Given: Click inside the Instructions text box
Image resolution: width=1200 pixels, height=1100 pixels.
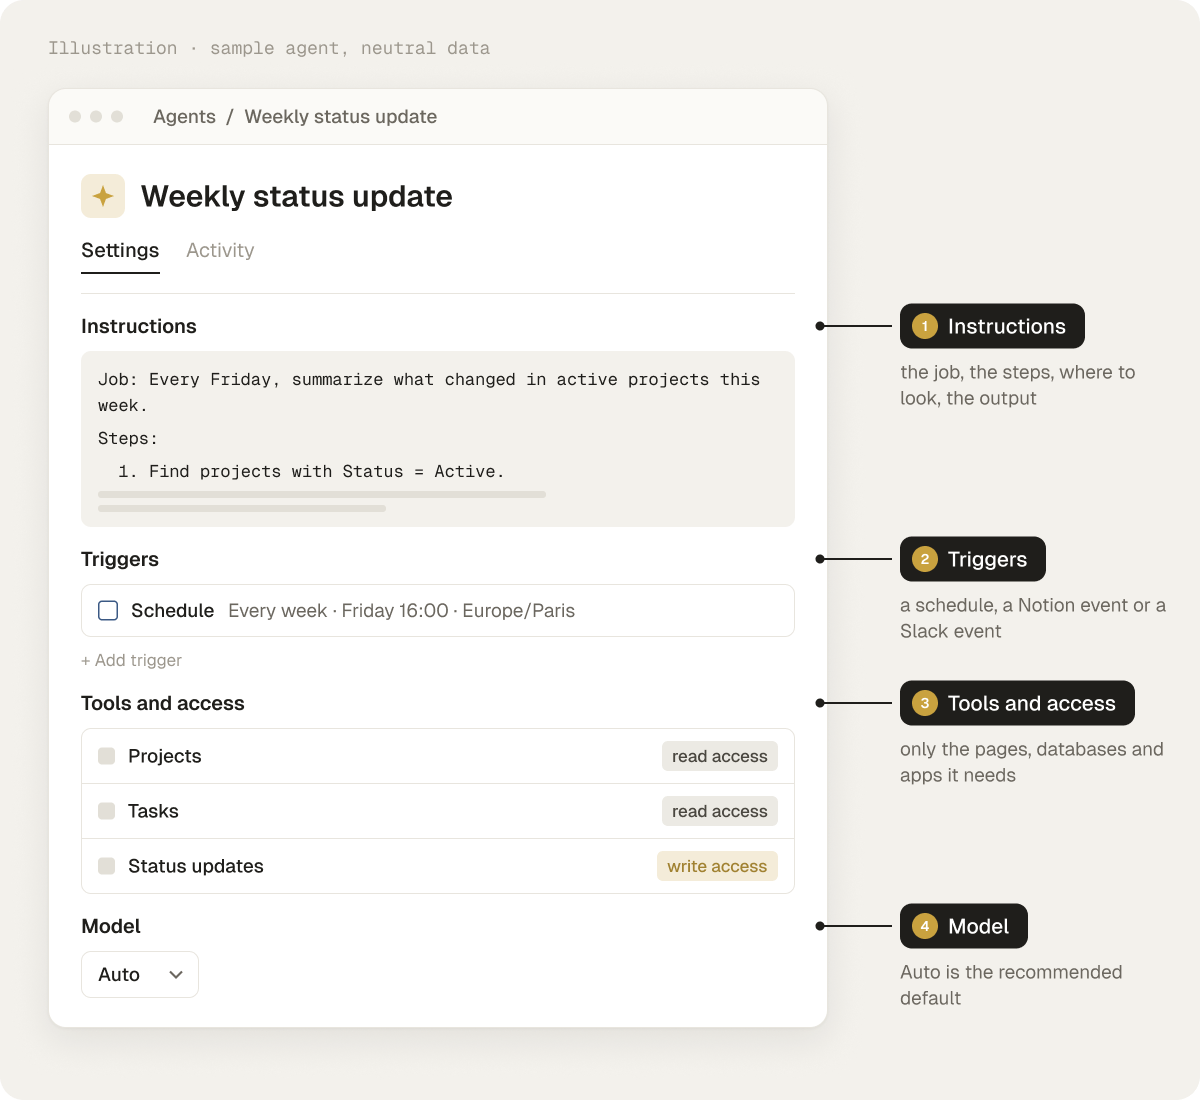Looking at the screenshot, I should click(x=438, y=439).
